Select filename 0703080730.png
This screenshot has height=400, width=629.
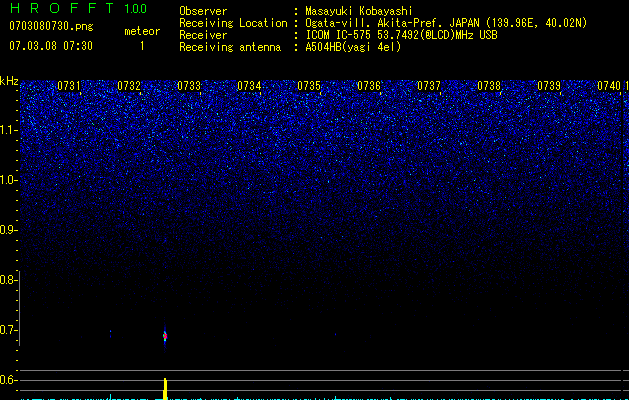pyautogui.click(x=51, y=27)
